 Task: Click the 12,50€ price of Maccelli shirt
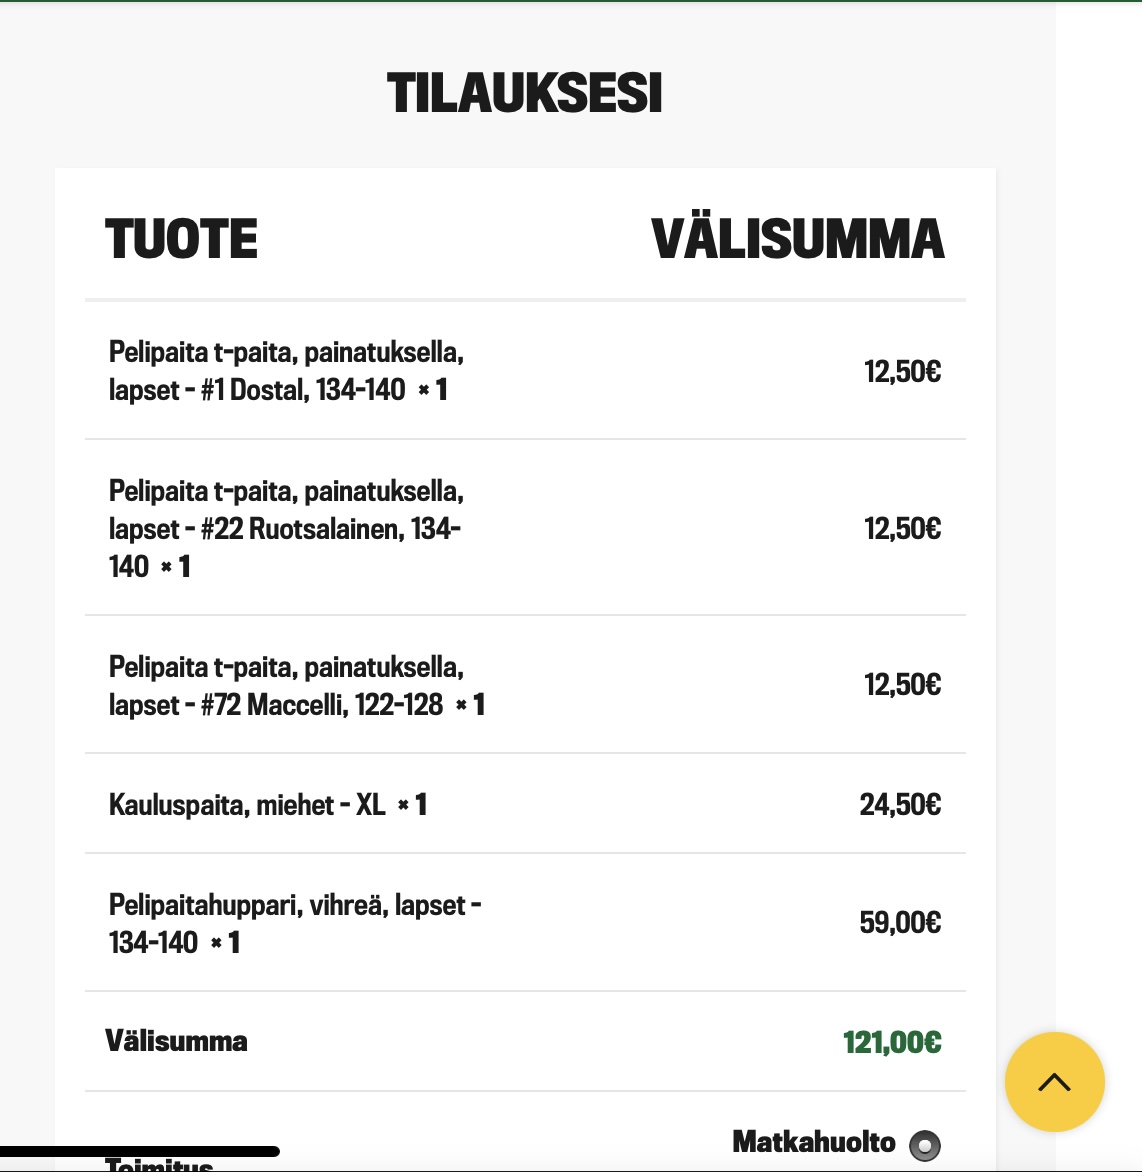pyautogui.click(x=902, y=685)
